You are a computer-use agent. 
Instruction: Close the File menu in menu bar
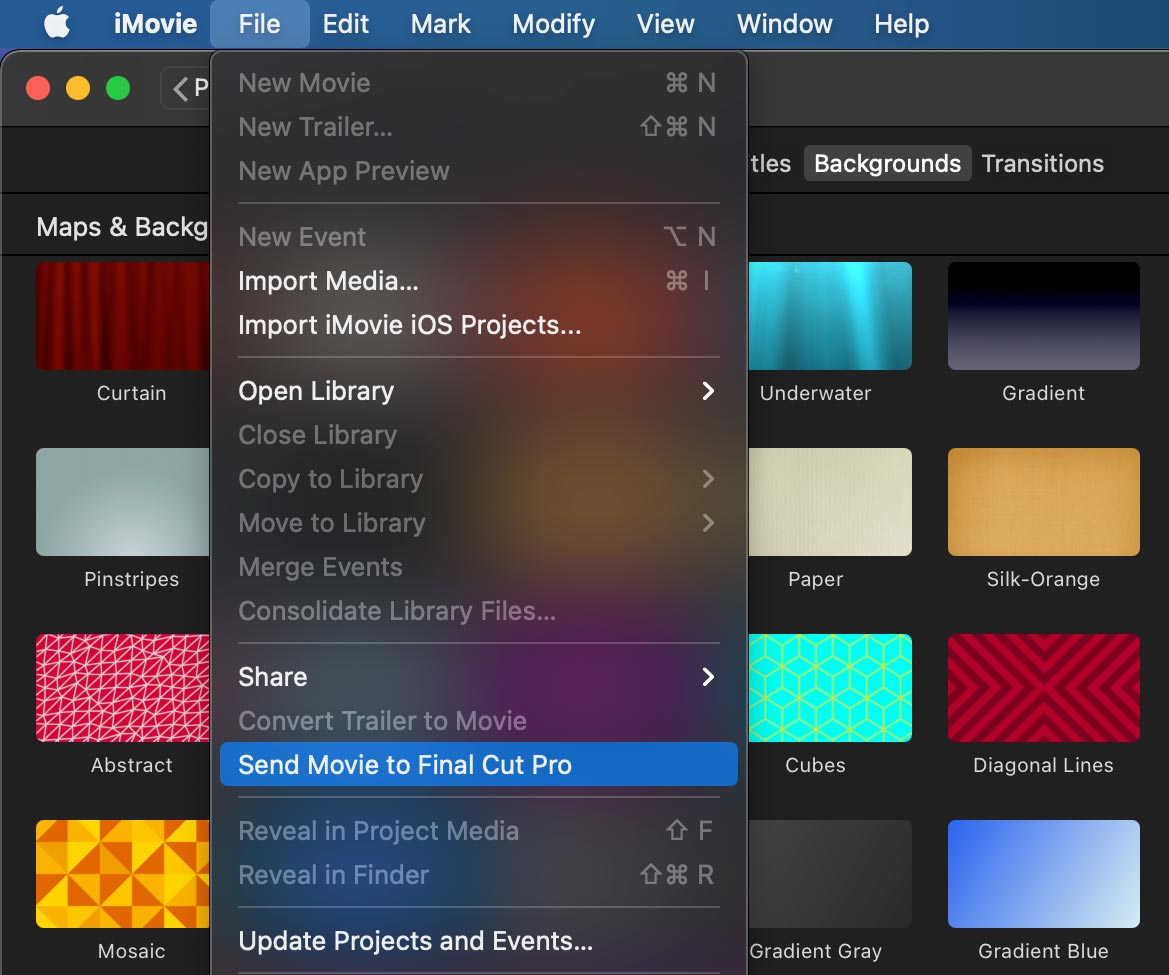pyautogui.click(x=259, y=24)
